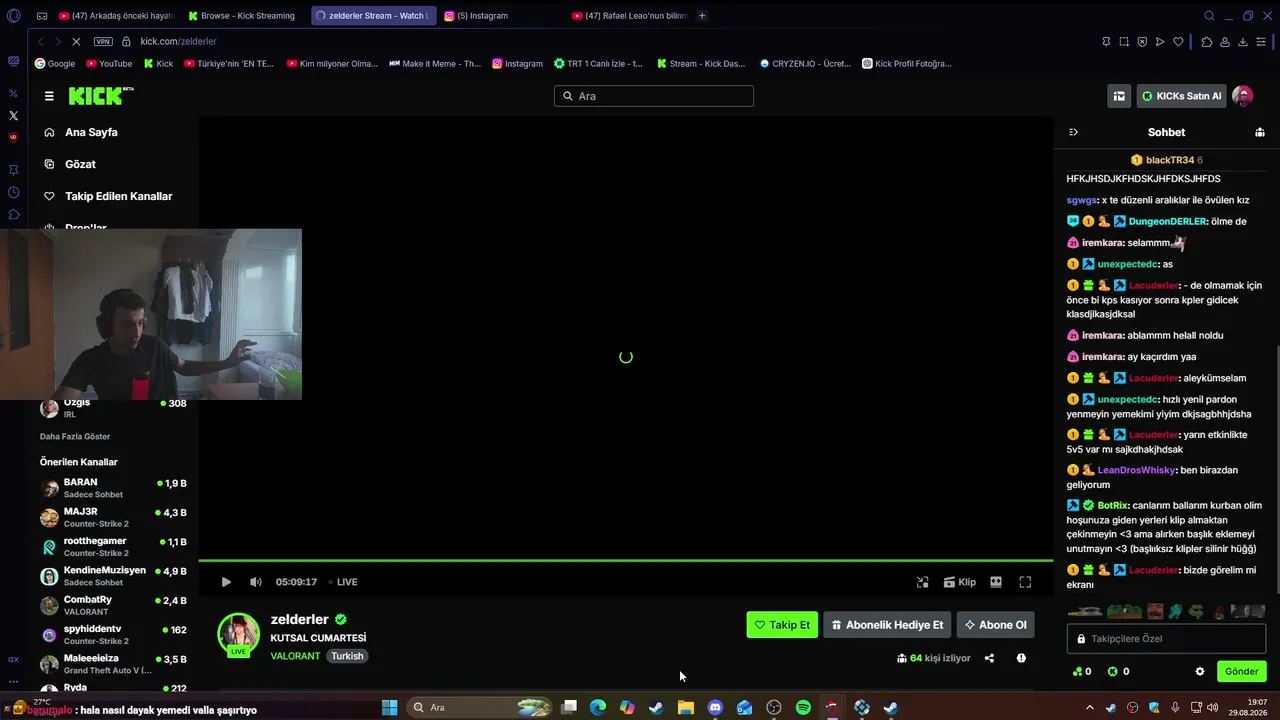Open Microsoft Edge from the taskbar
The height and width of the screenshot is (720, 1280).
(x=598, y=708)
